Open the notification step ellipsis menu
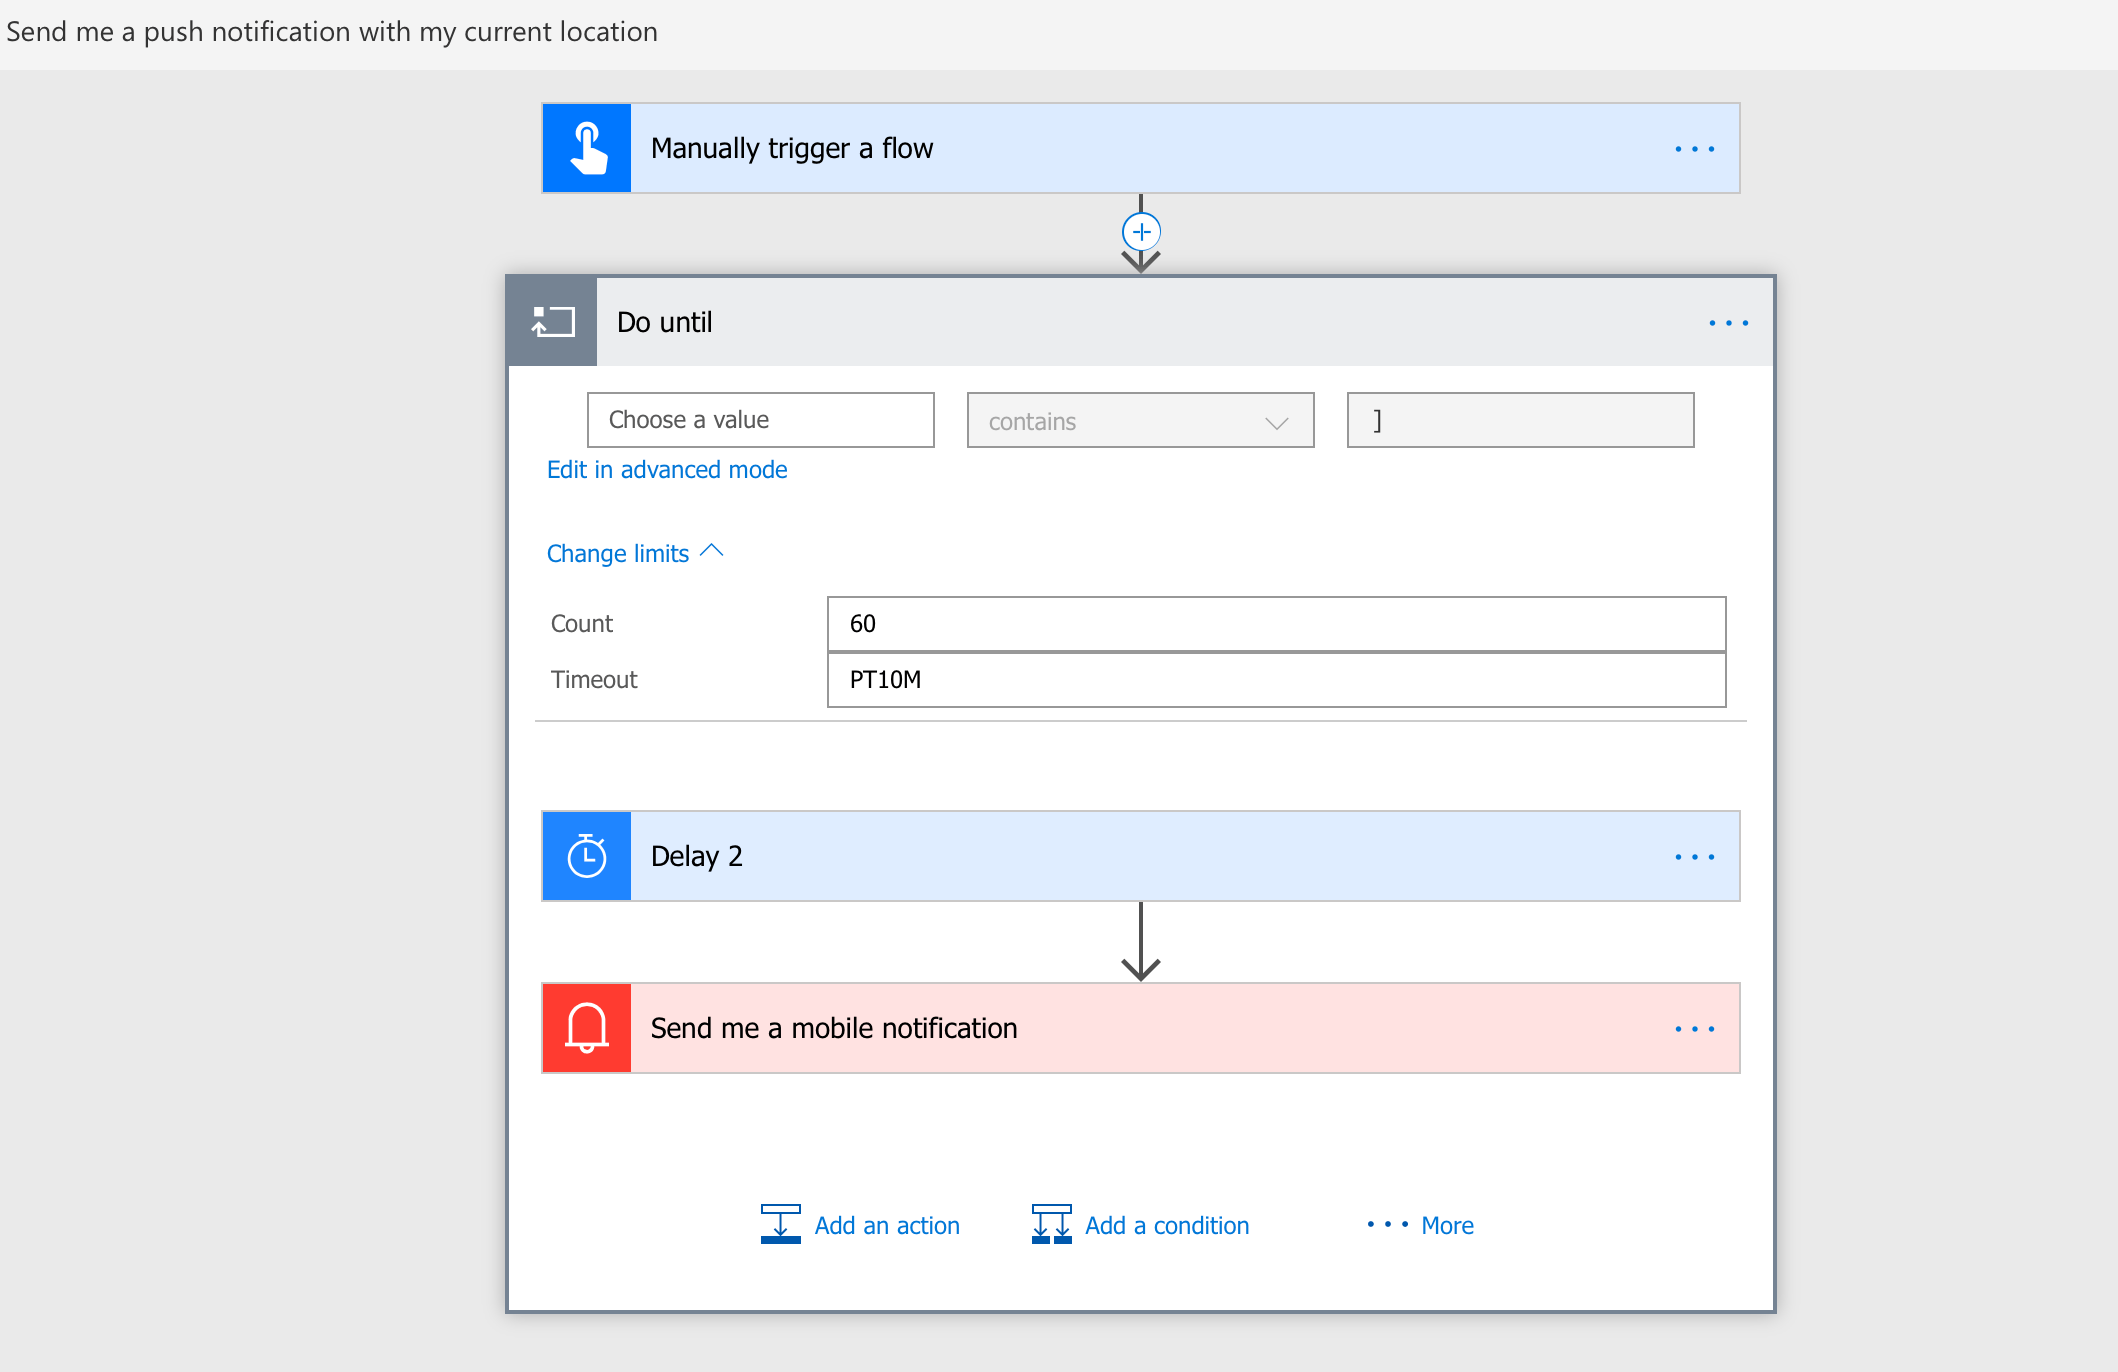Viewport: 2118px width, 1372px height. [x=1694, y=1029]
